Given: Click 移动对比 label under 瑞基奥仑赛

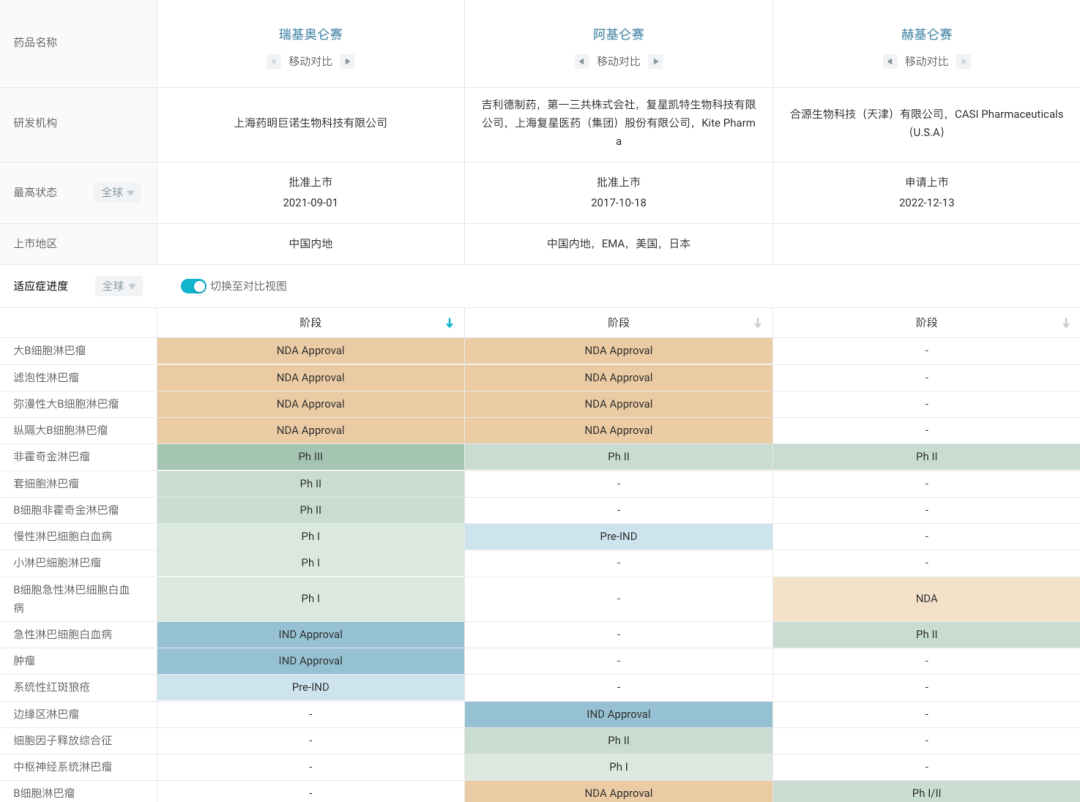Looking at the screenshot, I should coord(311,61).
